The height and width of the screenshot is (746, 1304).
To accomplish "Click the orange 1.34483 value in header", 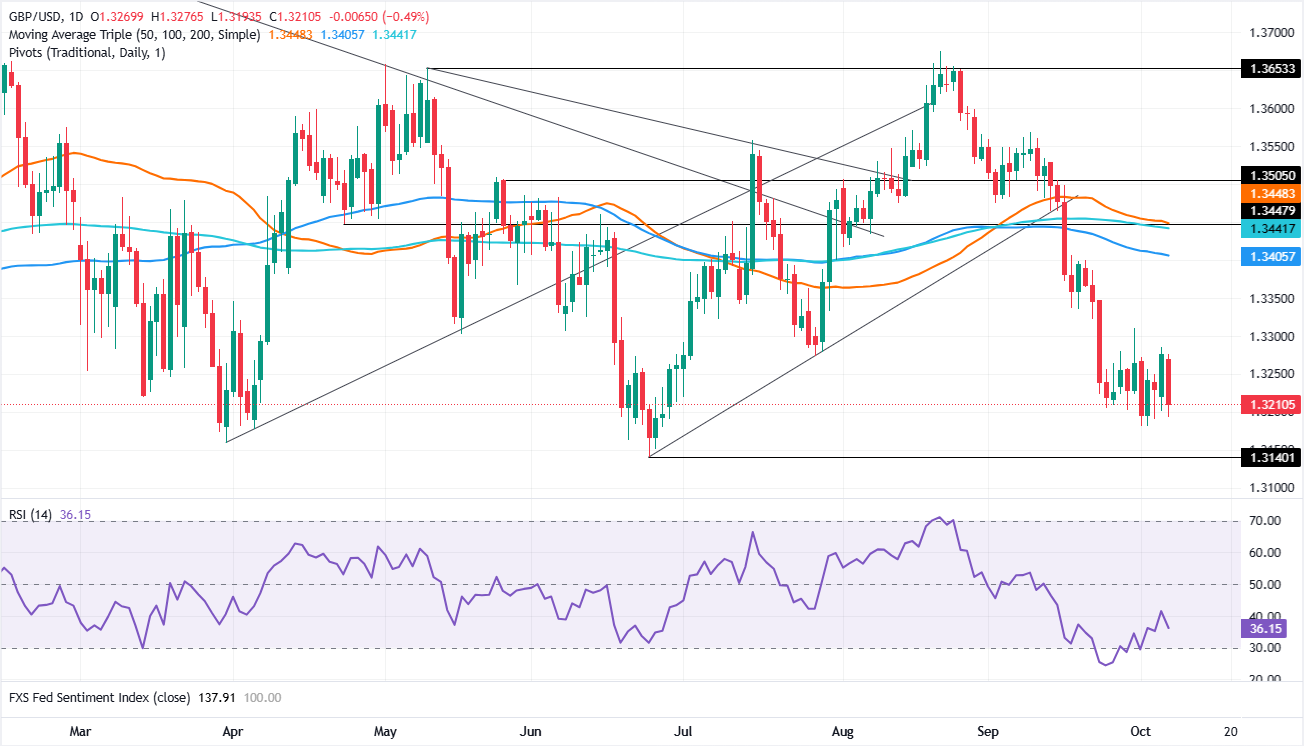I will pos(290,34).
